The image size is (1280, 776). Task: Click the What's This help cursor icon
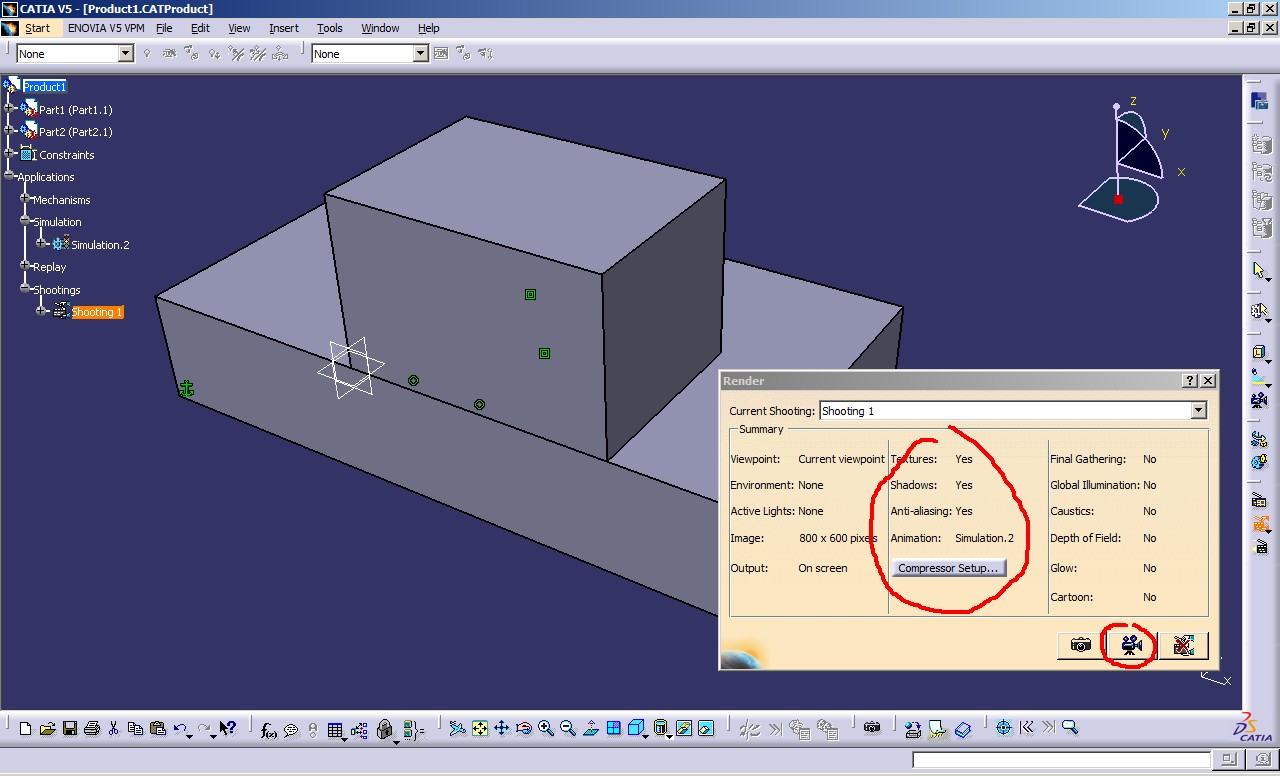coord(229,729)
